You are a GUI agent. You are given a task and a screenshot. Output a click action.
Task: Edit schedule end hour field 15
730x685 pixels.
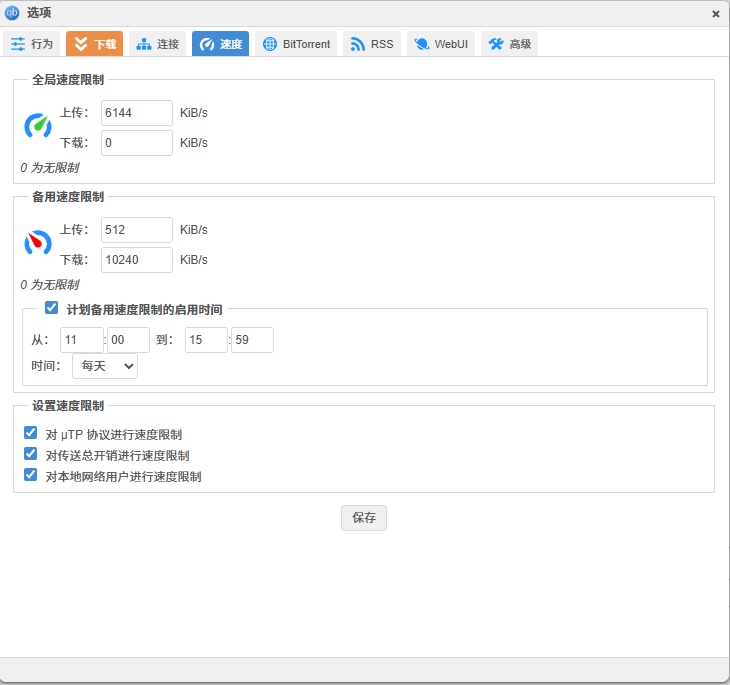coord(206,340)
